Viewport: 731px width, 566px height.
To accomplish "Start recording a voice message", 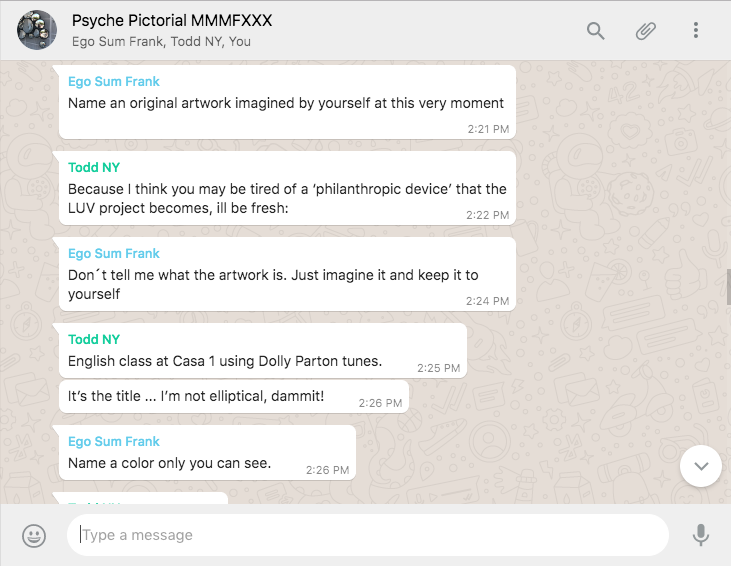I will coord(701,536).
